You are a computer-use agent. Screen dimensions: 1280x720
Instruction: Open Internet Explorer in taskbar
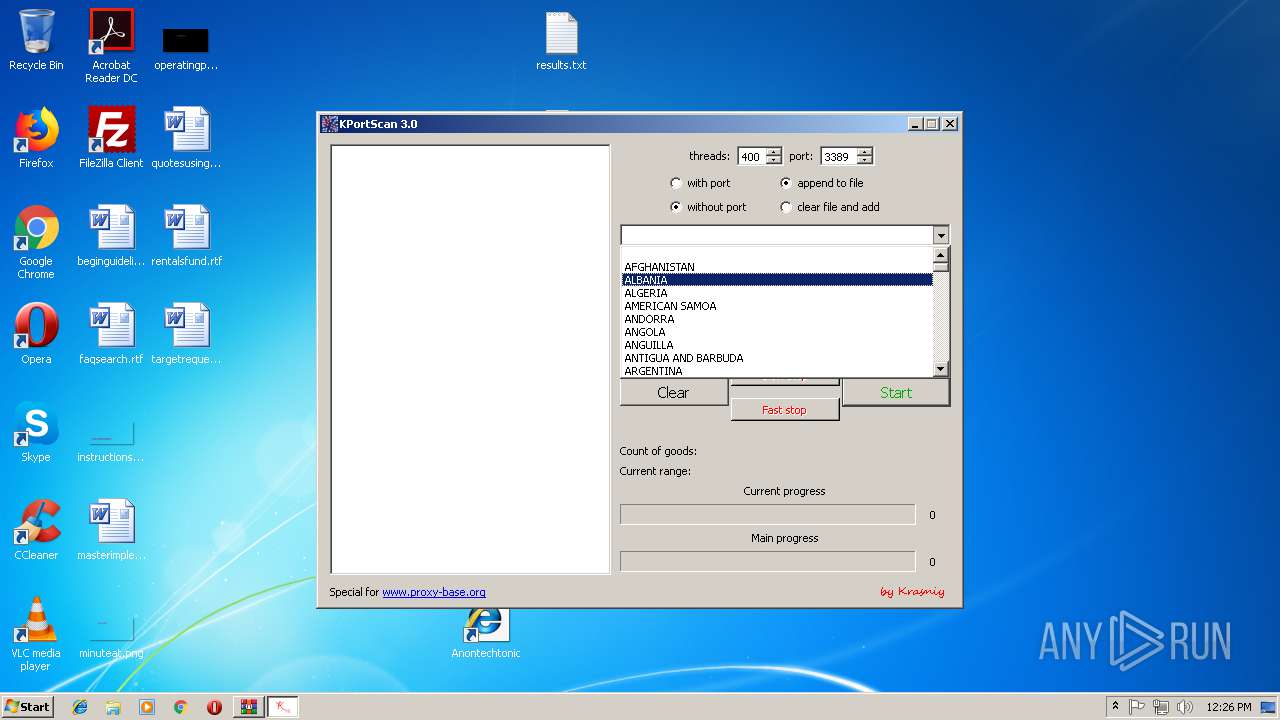(x=80, y=707)
